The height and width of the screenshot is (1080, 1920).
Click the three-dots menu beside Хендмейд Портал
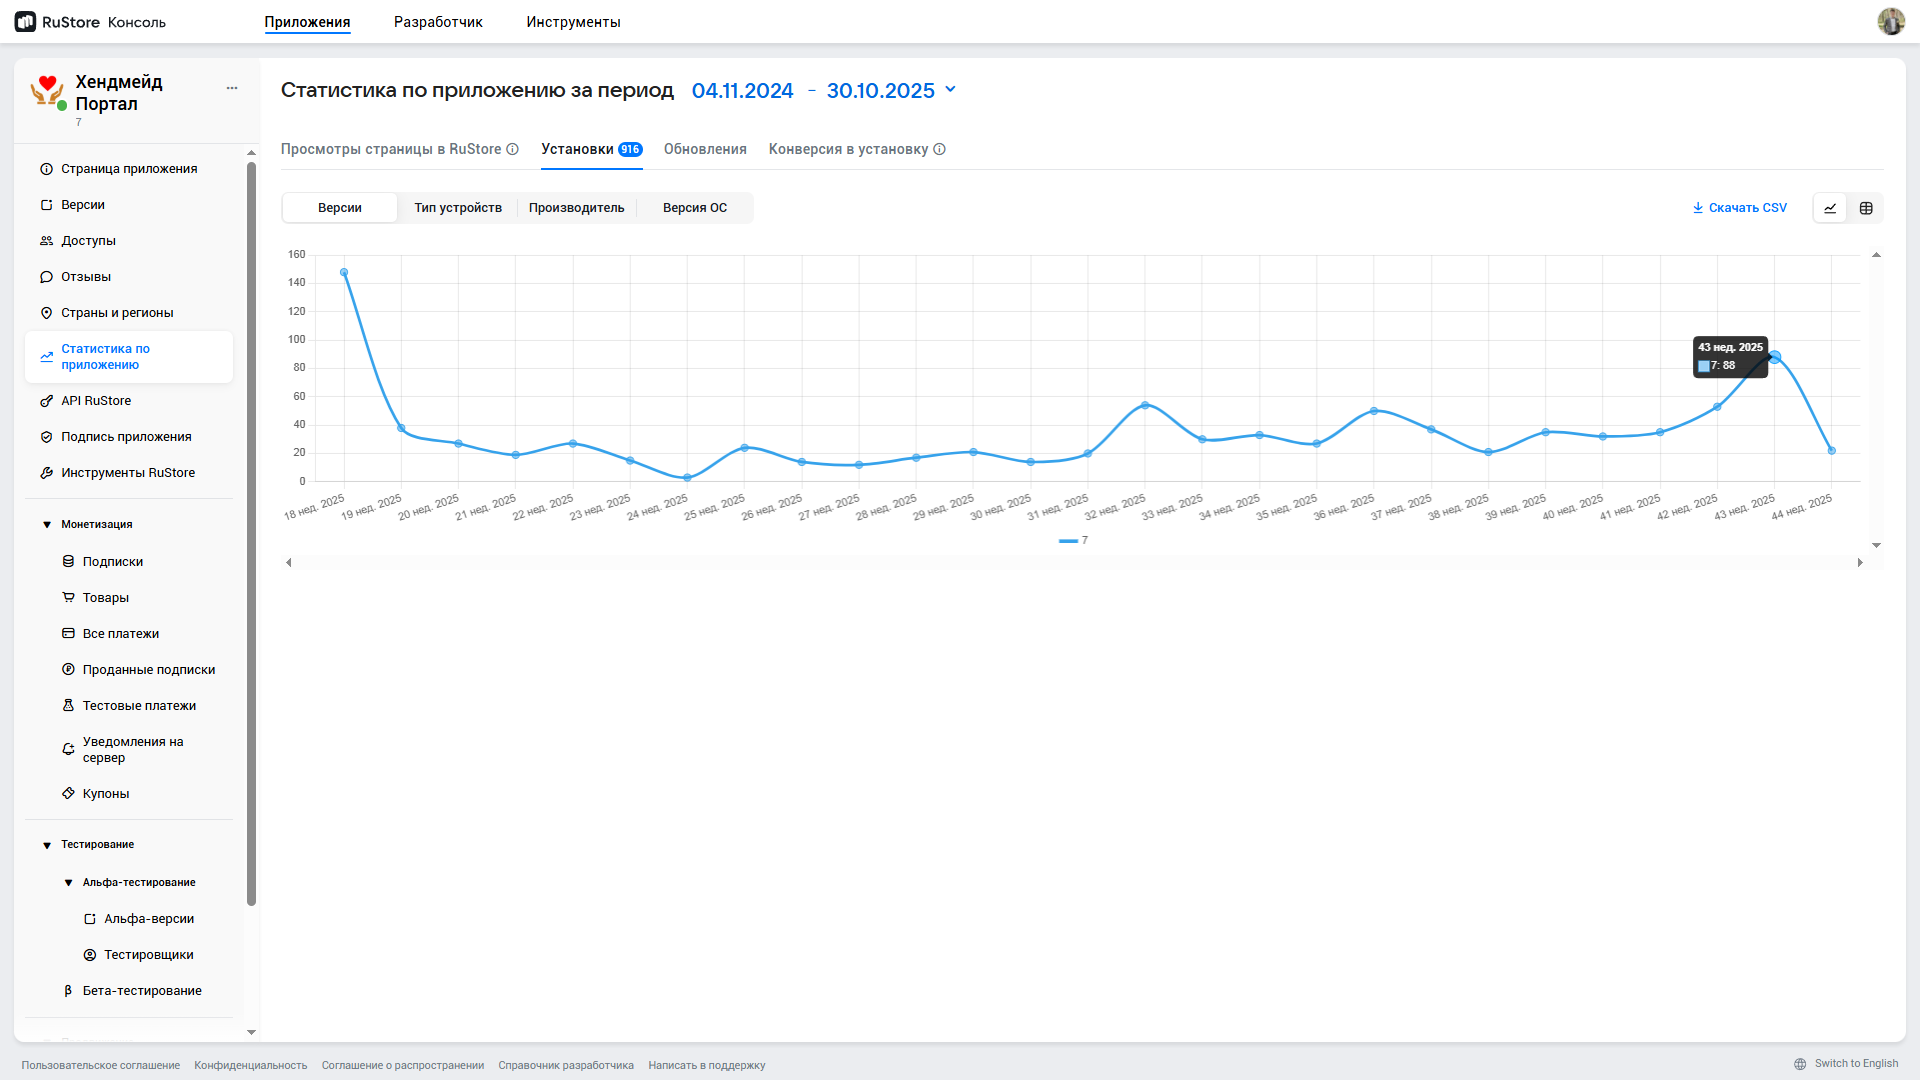pos(232,88)
